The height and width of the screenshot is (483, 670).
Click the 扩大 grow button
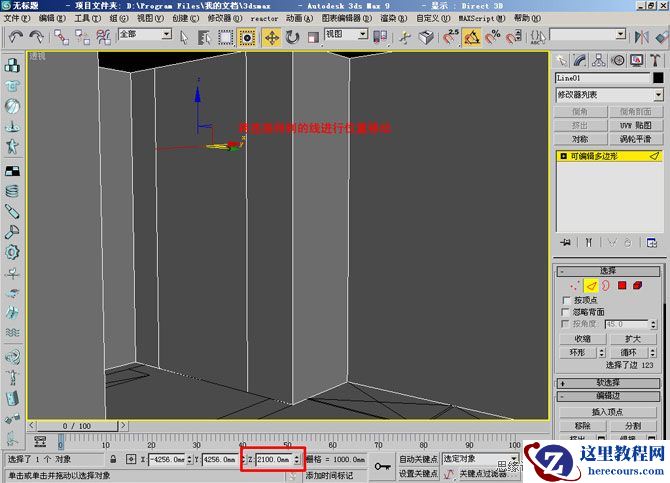click(633, 339)
